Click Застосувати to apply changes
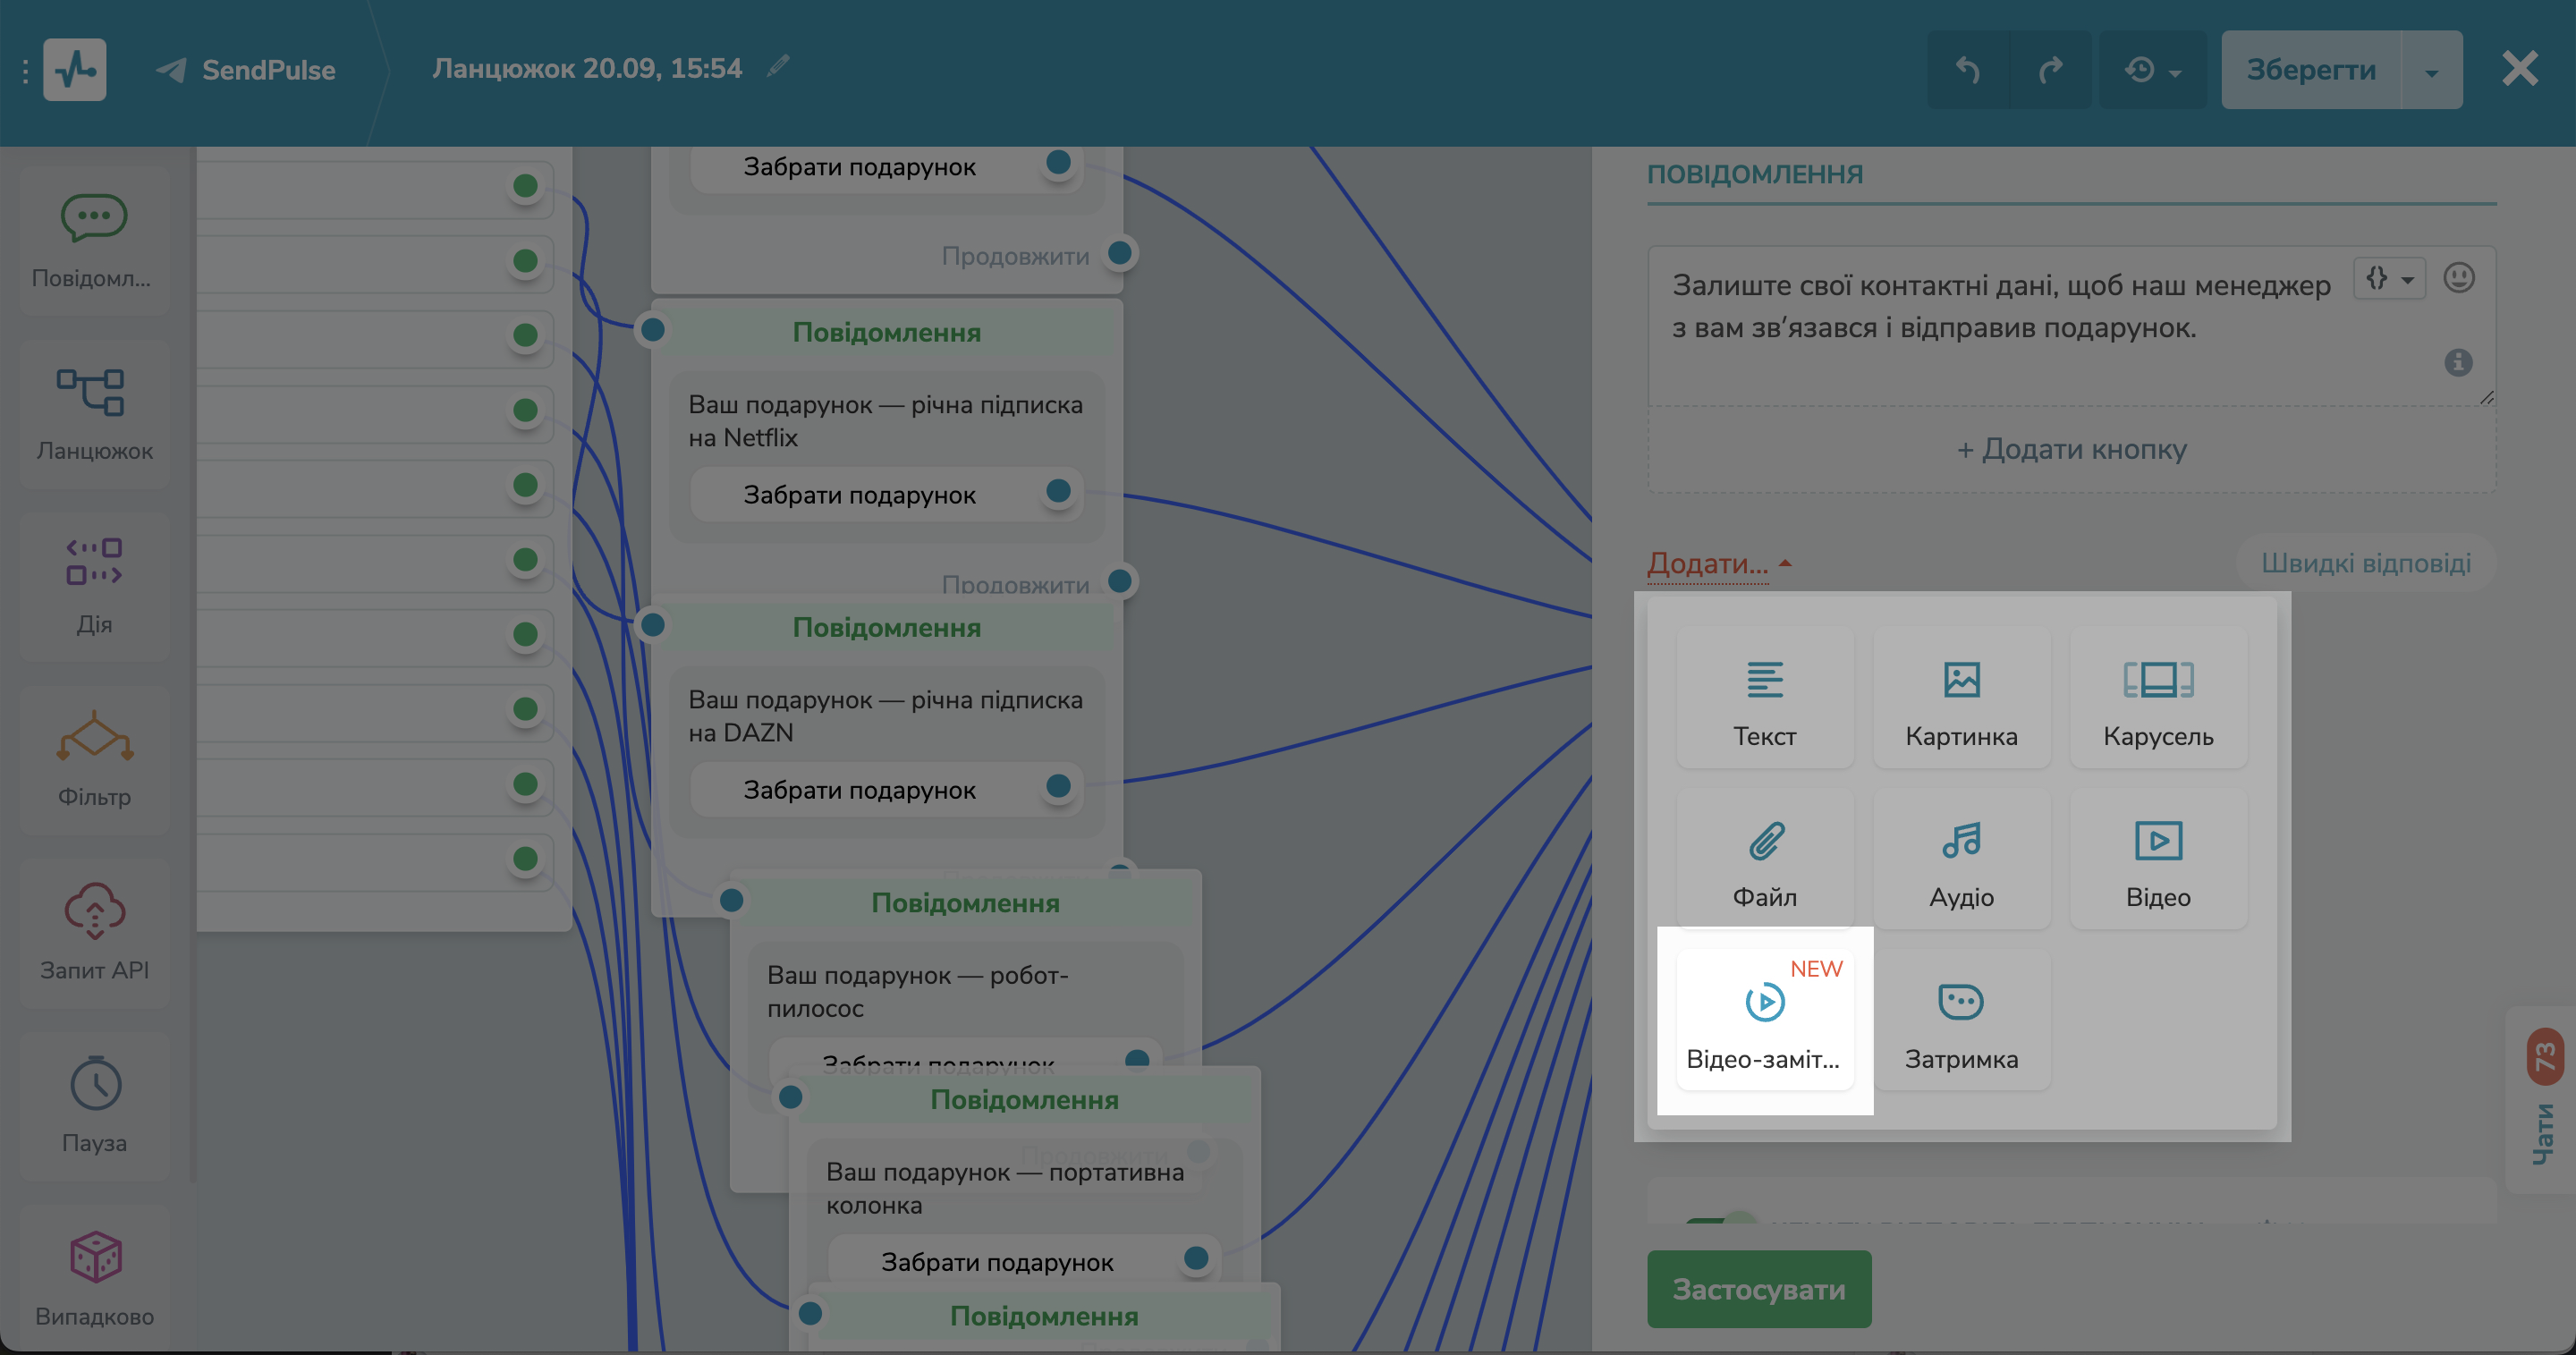This screenshot has width=2576, height=1355. (x=1759, y=1289)
